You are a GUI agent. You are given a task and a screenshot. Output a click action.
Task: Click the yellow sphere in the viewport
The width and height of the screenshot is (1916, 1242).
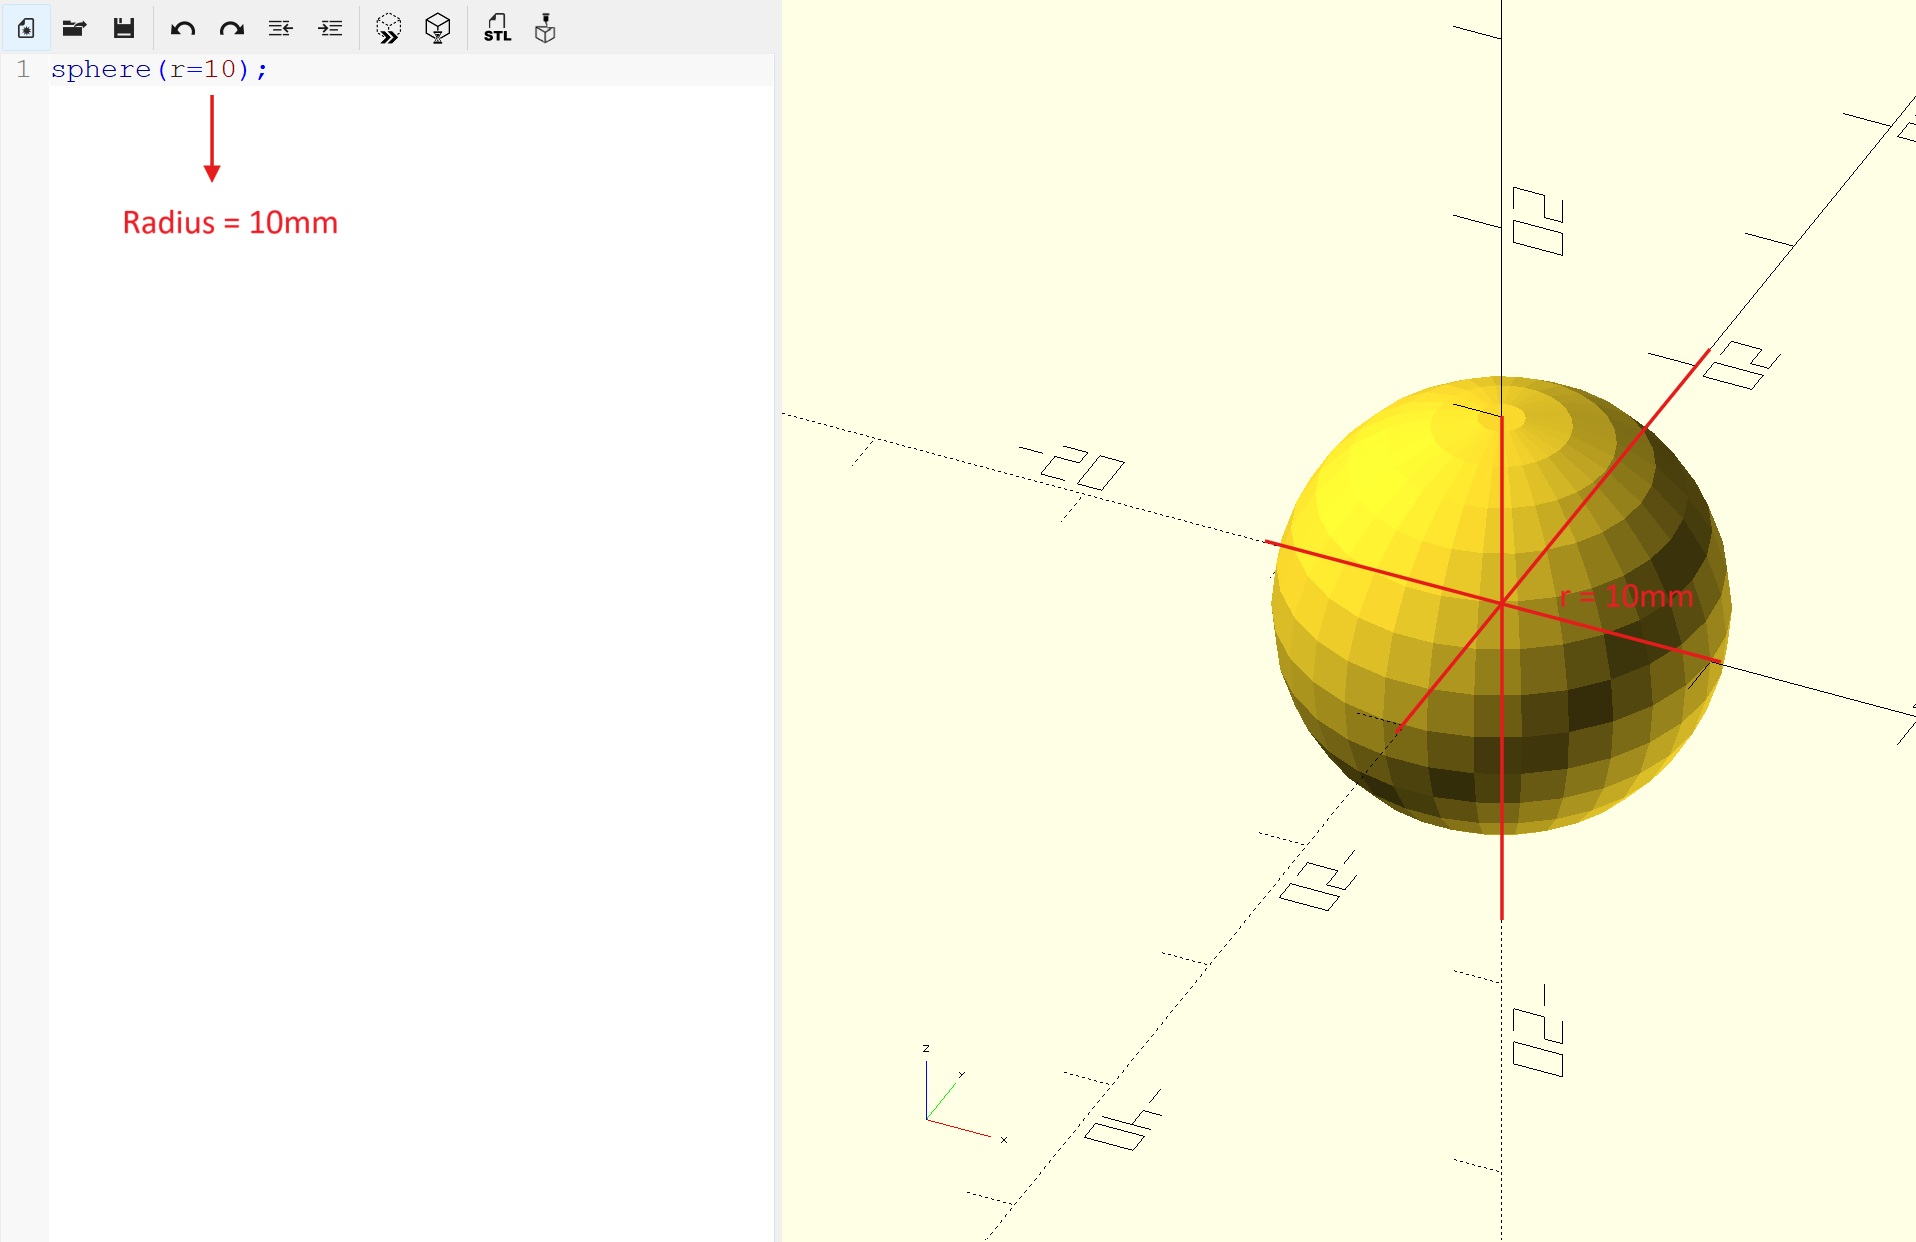click(1500, 605)
